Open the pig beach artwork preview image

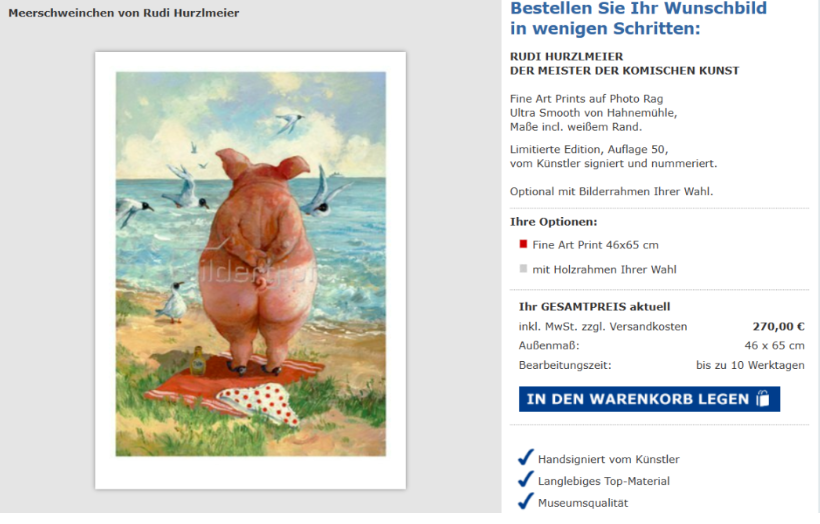click(x=250, y=264)
